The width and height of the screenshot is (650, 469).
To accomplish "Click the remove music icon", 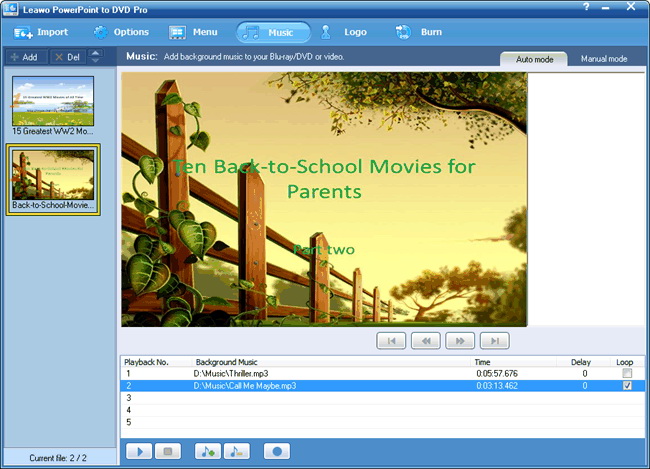I will pos(236,451).
